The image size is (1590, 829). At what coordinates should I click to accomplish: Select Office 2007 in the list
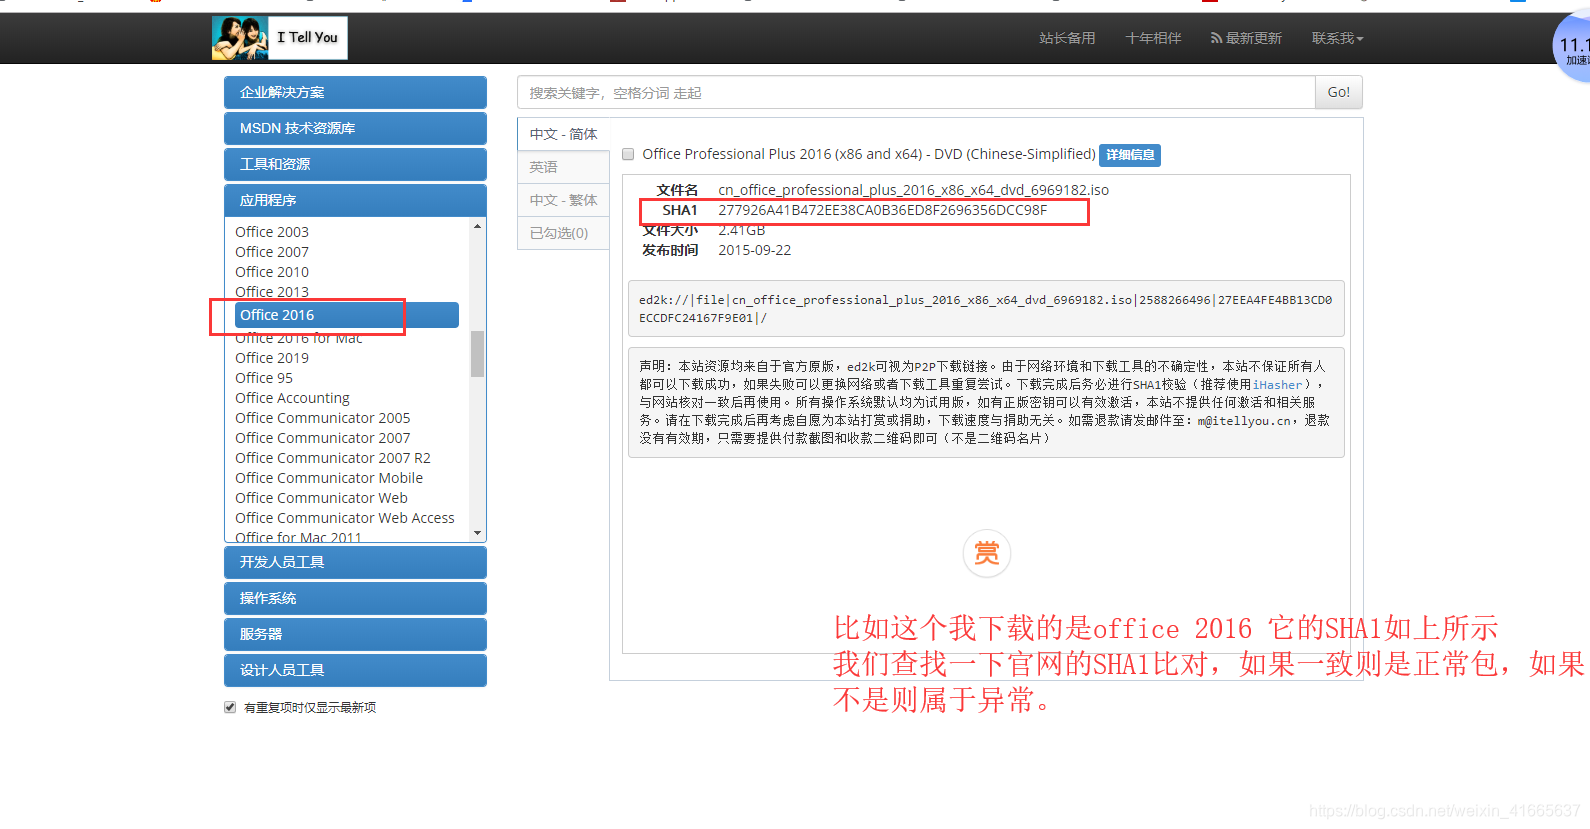[x=272, y=252]
